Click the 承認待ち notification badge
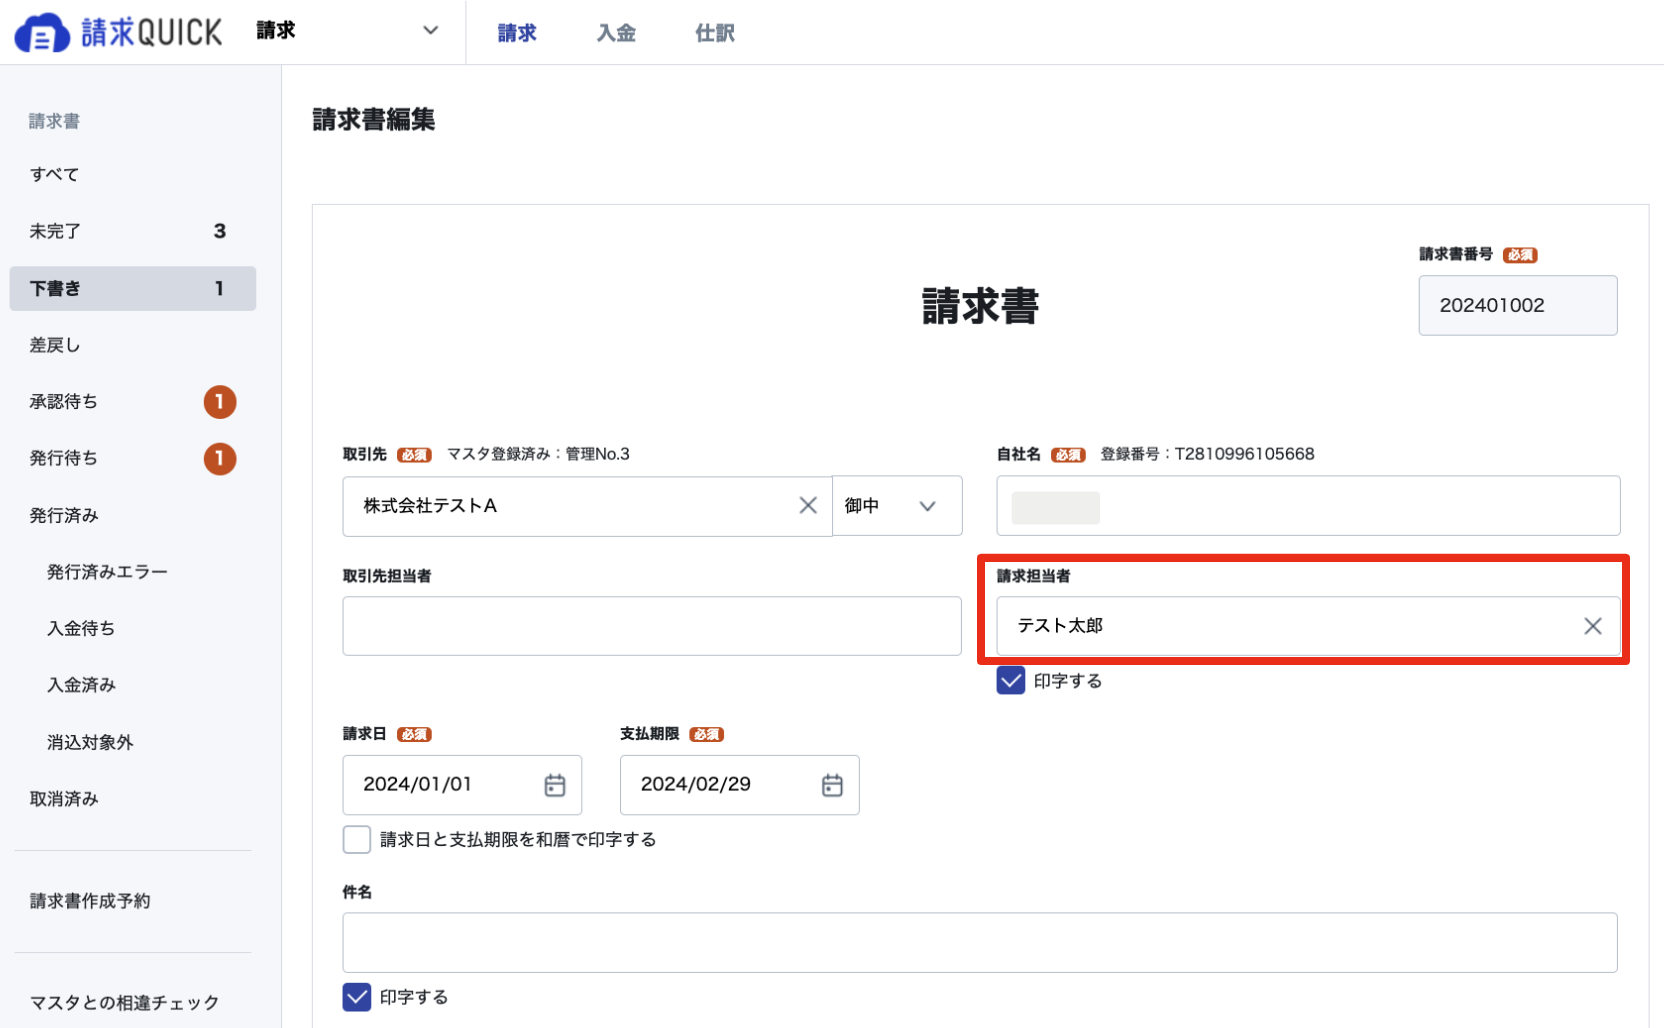1664x1028 pixels. point(220,402)
